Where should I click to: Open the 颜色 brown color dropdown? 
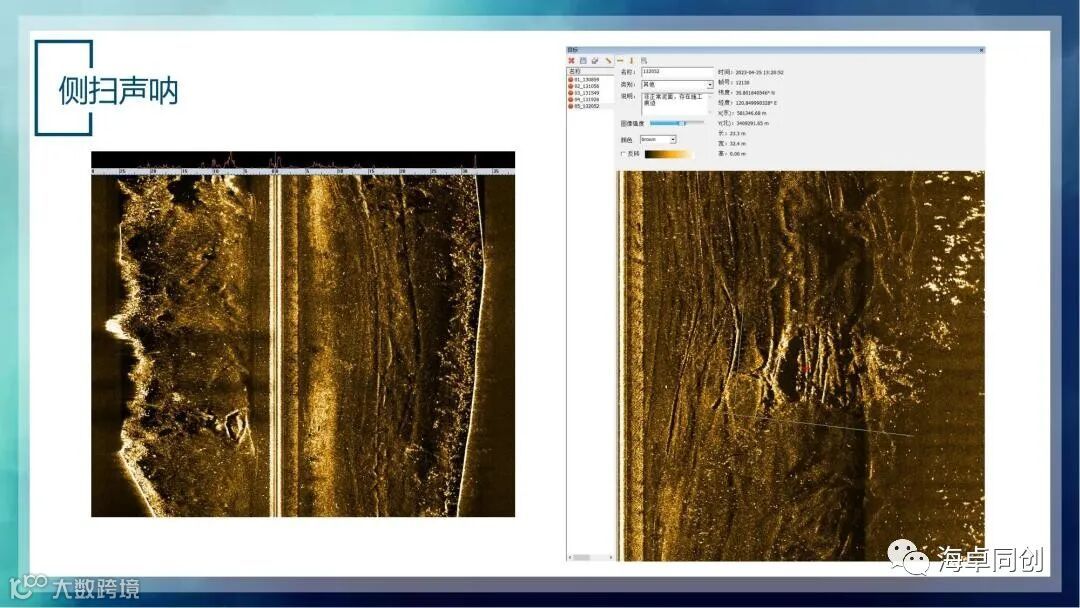click(658, 140)
